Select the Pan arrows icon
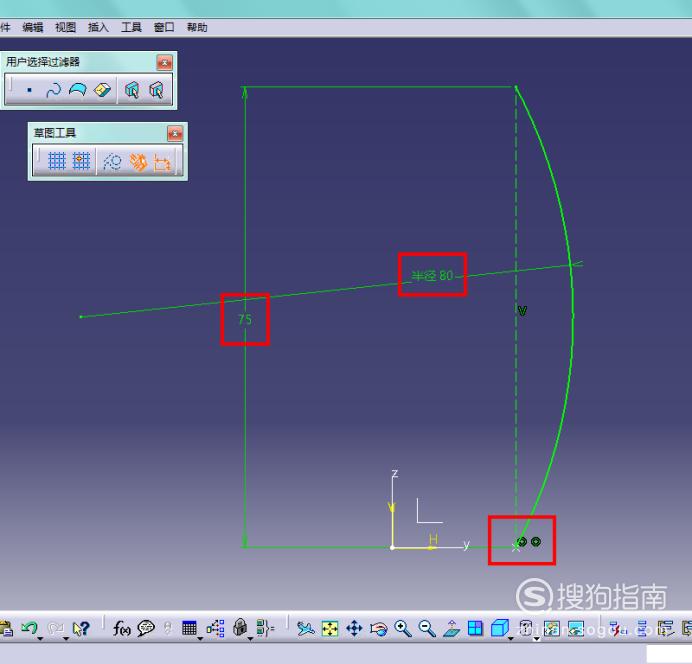The width and height of the screenshot is (692, 664). [x=354, y=628]
